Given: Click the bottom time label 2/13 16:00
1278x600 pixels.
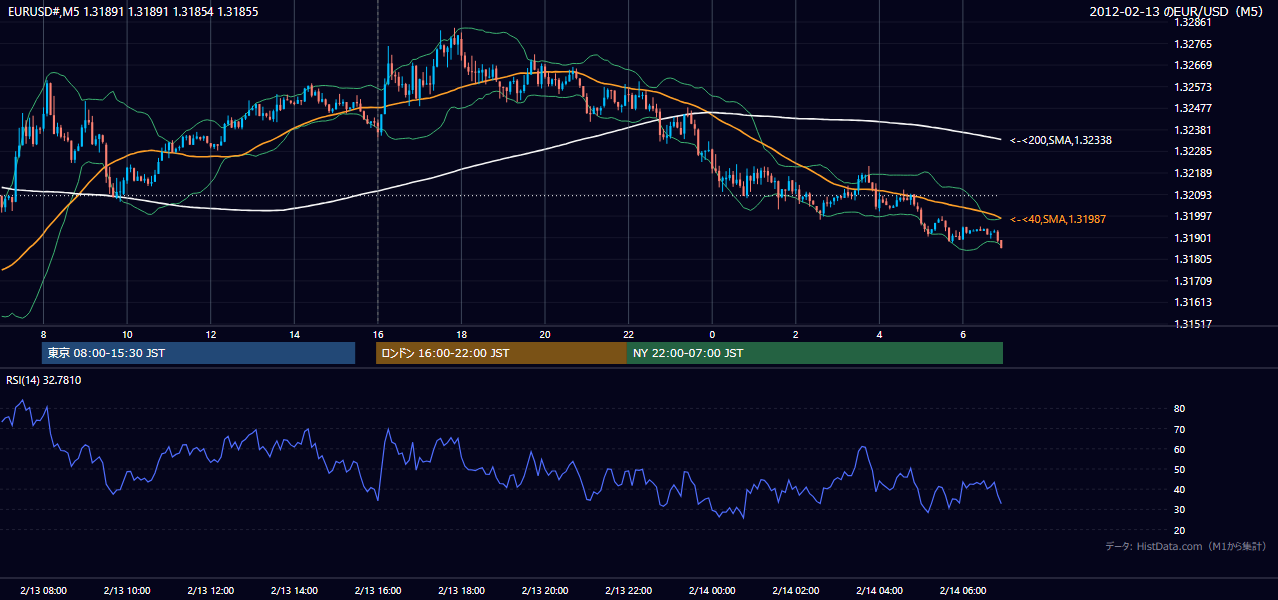Looking at the screenshot, I should pyautogui.click(x=377, y=591).
